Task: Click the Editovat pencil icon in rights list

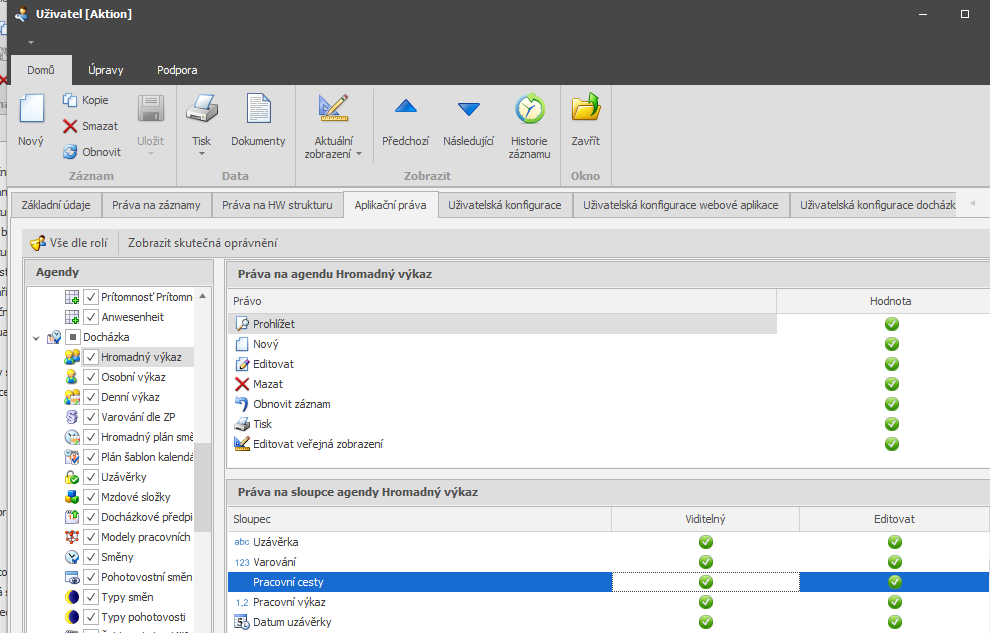Action: coord(242,364)
